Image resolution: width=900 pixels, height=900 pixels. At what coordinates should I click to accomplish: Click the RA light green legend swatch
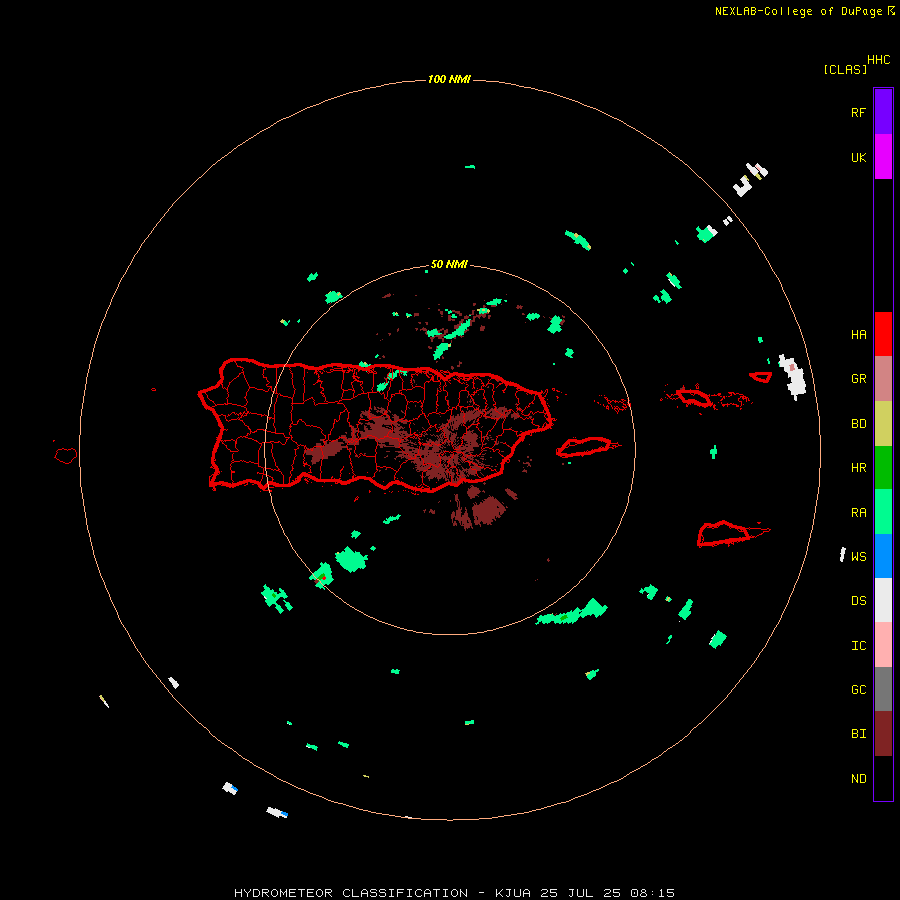883,512
